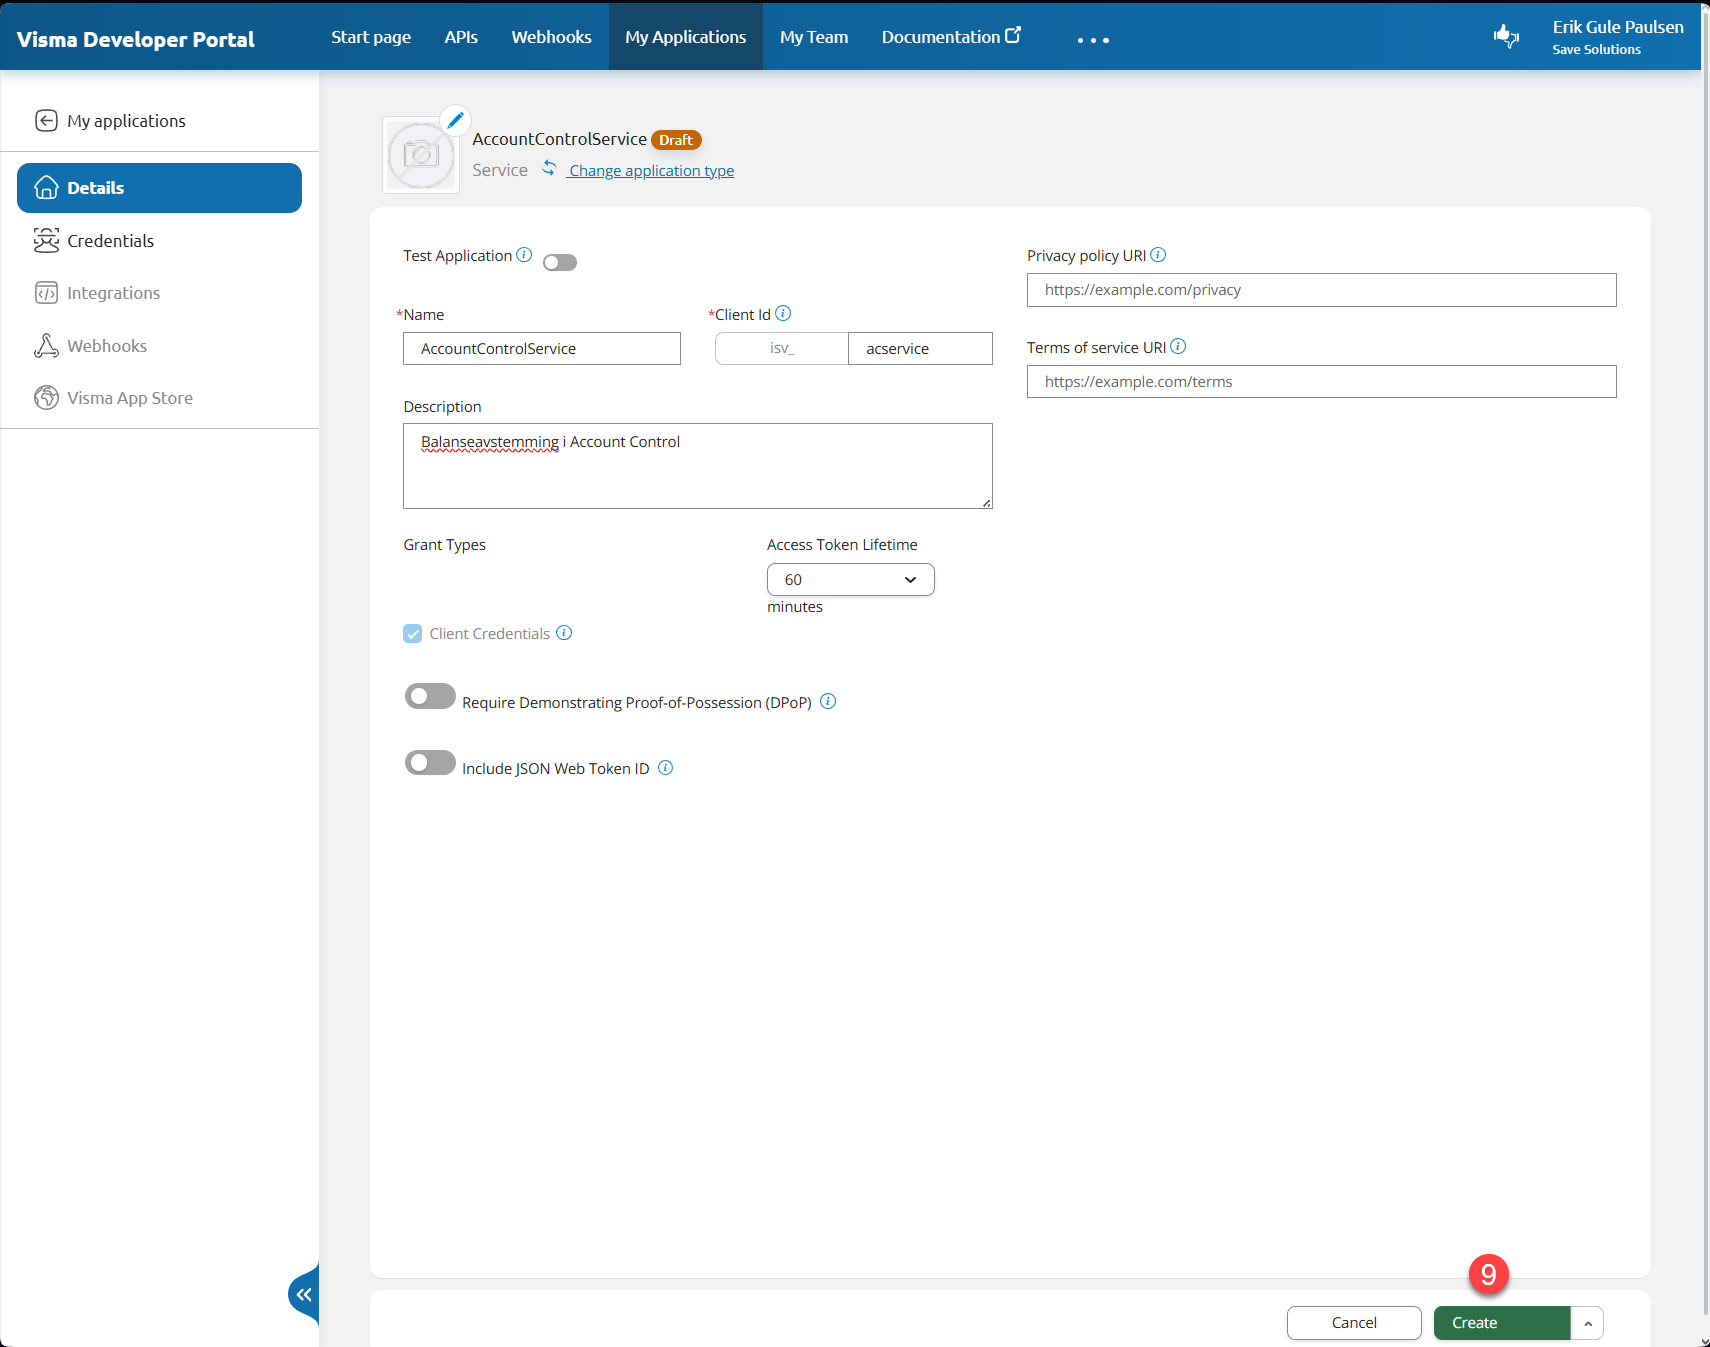Click the pencil edit icon on application logo
This screenshot has height=1347, width=1710.
(x=455, y=120)
